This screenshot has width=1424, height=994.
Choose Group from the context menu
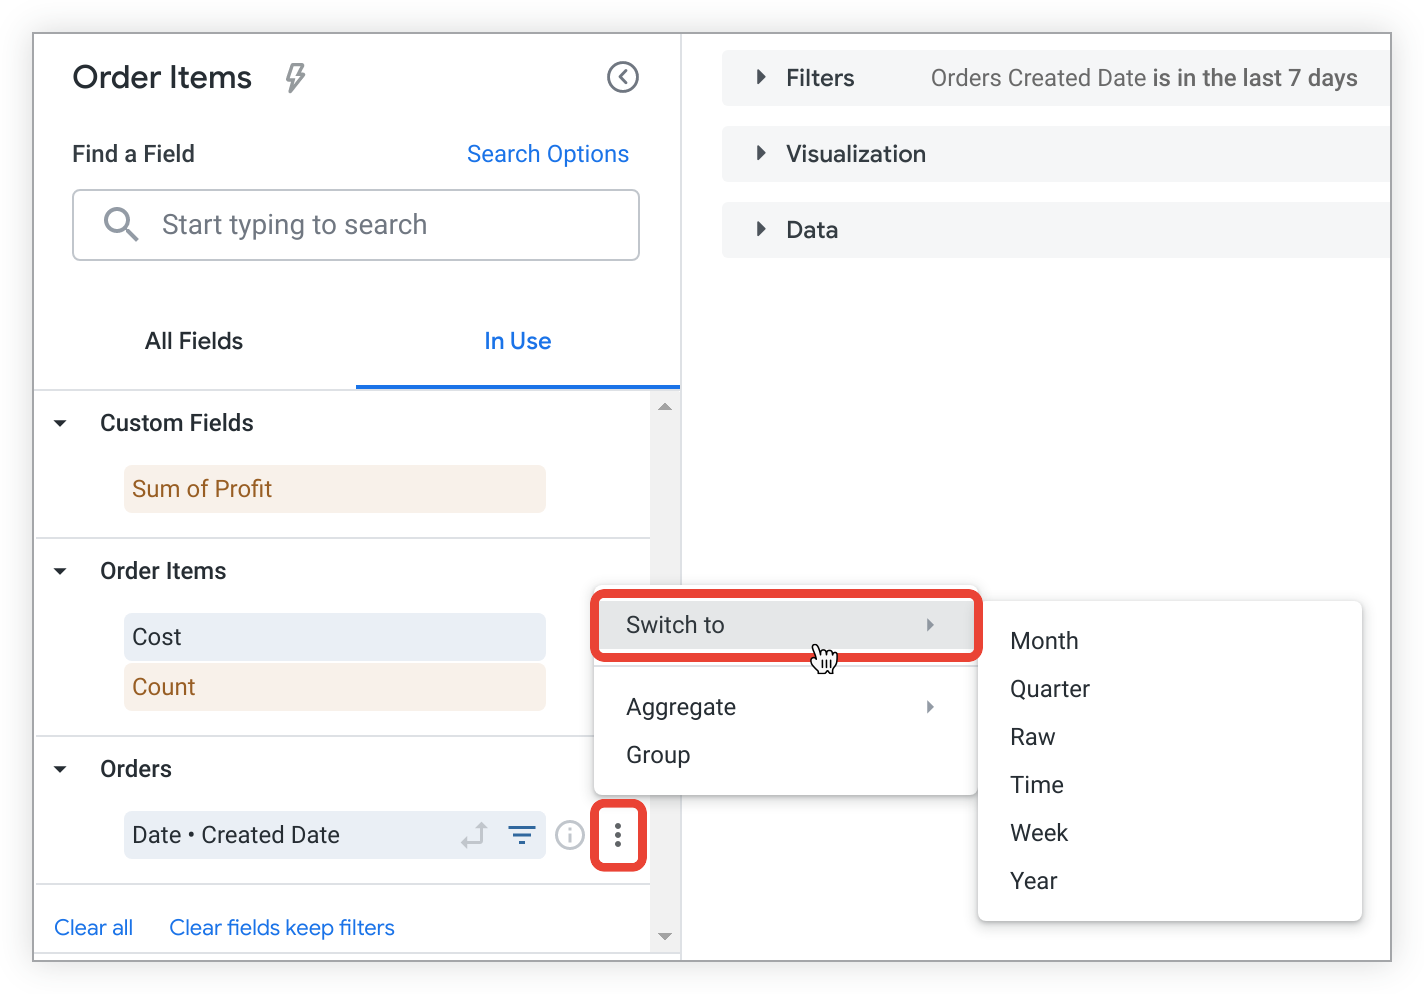tap(657, 755)
